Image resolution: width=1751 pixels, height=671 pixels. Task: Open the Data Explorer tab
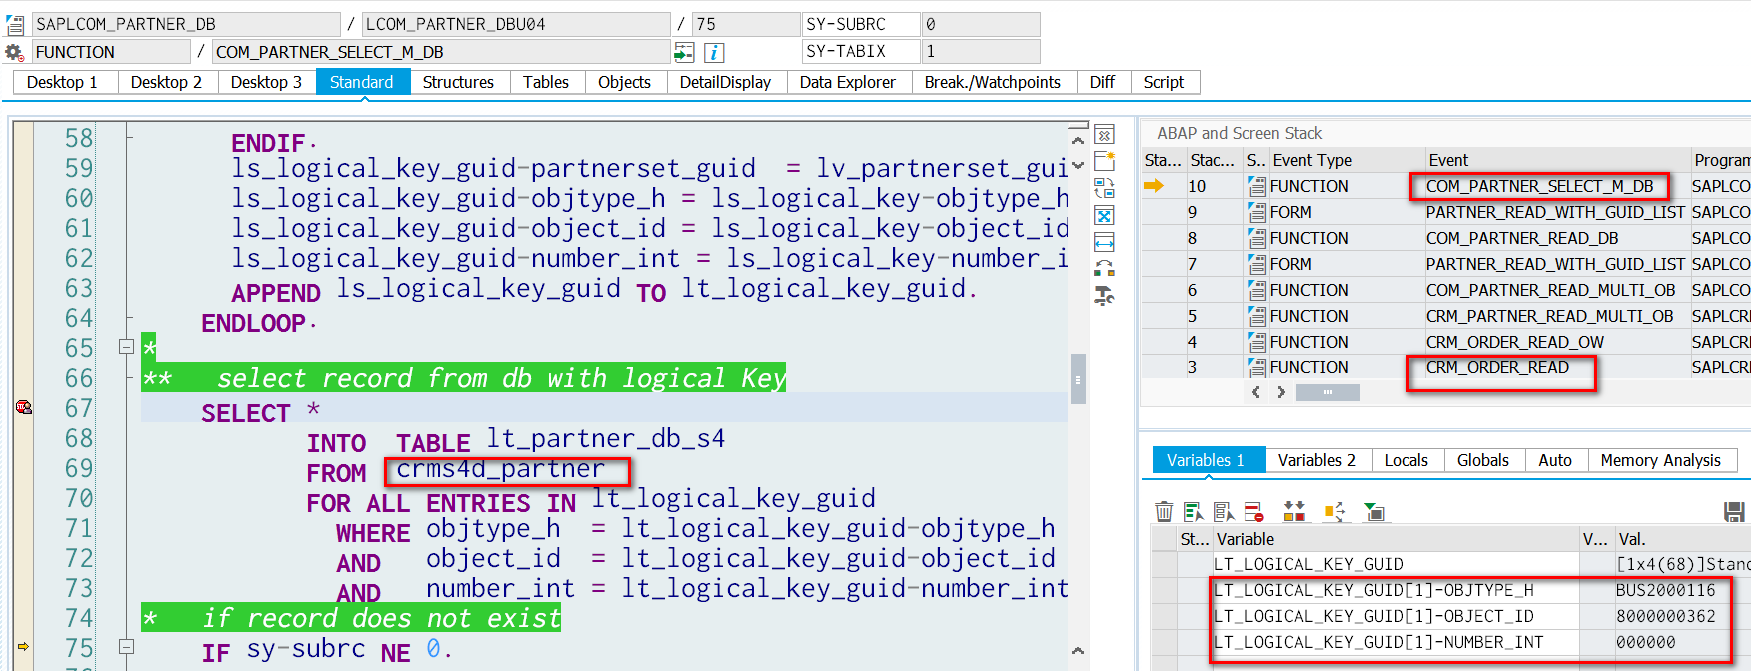coord(848,82)
